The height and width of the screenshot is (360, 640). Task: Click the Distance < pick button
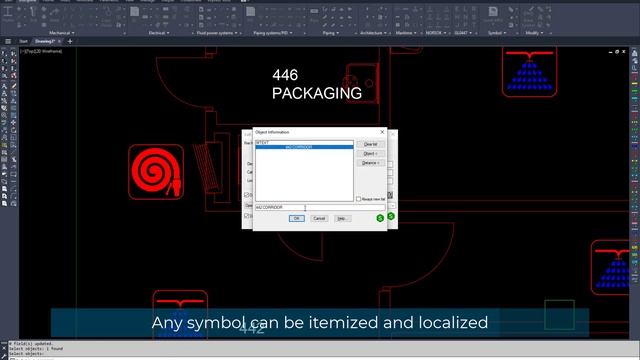pyautogui.click(x=370, y=163)
